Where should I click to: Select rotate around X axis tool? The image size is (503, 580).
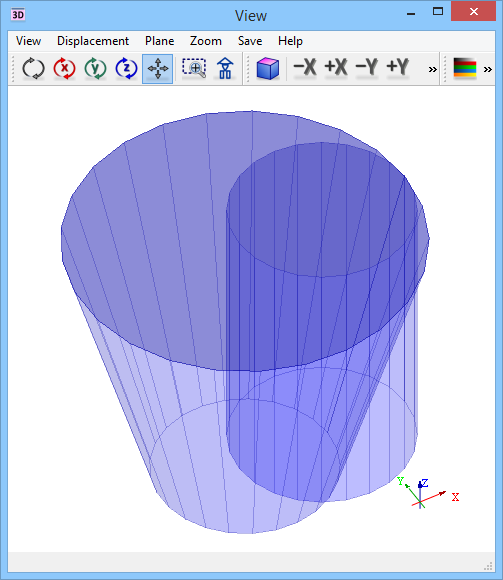(64, 68)
